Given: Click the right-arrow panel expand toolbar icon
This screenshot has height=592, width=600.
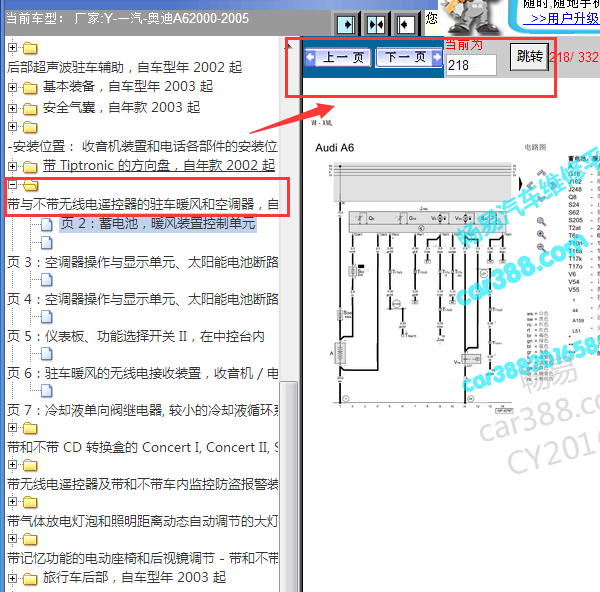Looking at the screenshot, I should tap(346, 25).
